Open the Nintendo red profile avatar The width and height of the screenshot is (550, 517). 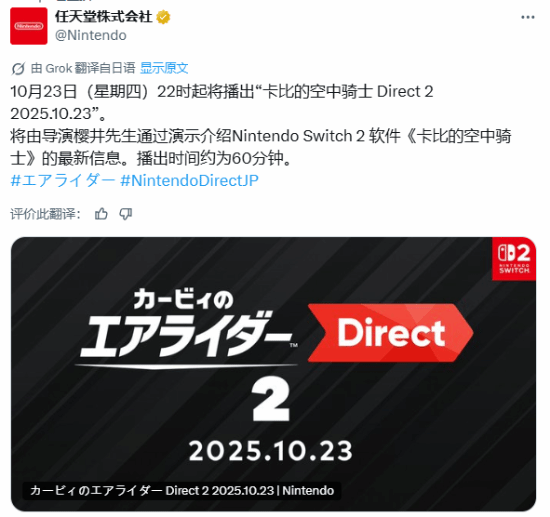pos(29,26)
